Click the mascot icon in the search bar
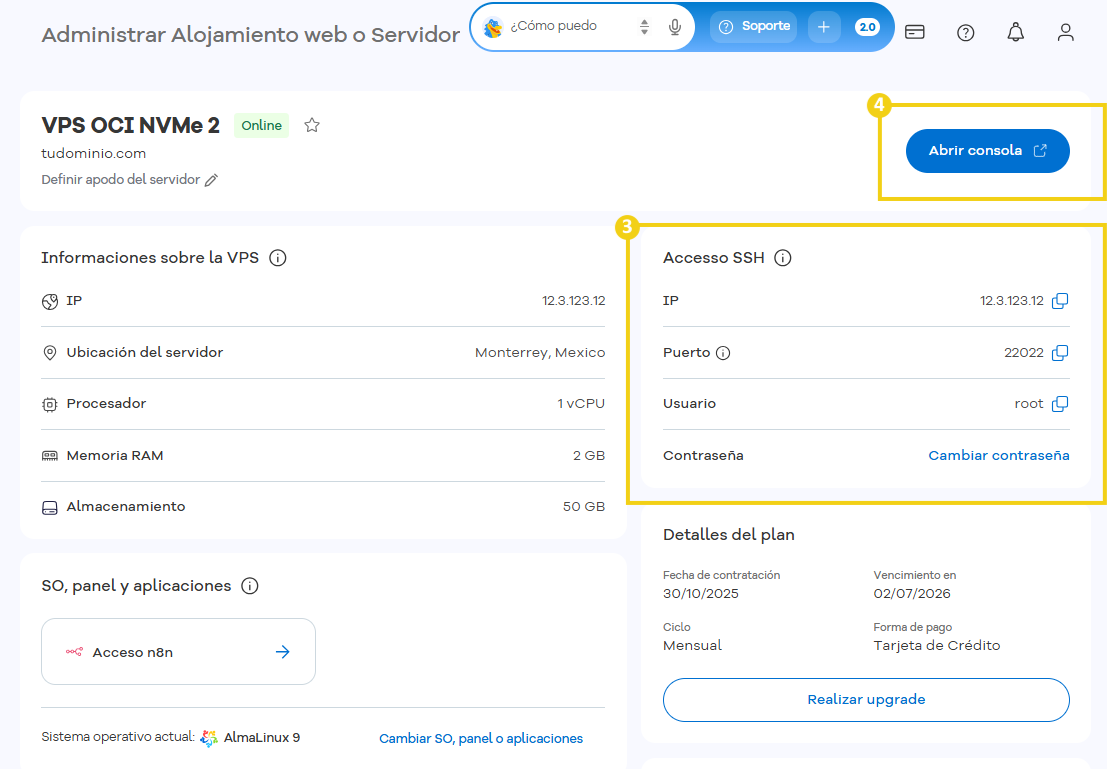The image size is (1107, 769). tap(493, 28)
